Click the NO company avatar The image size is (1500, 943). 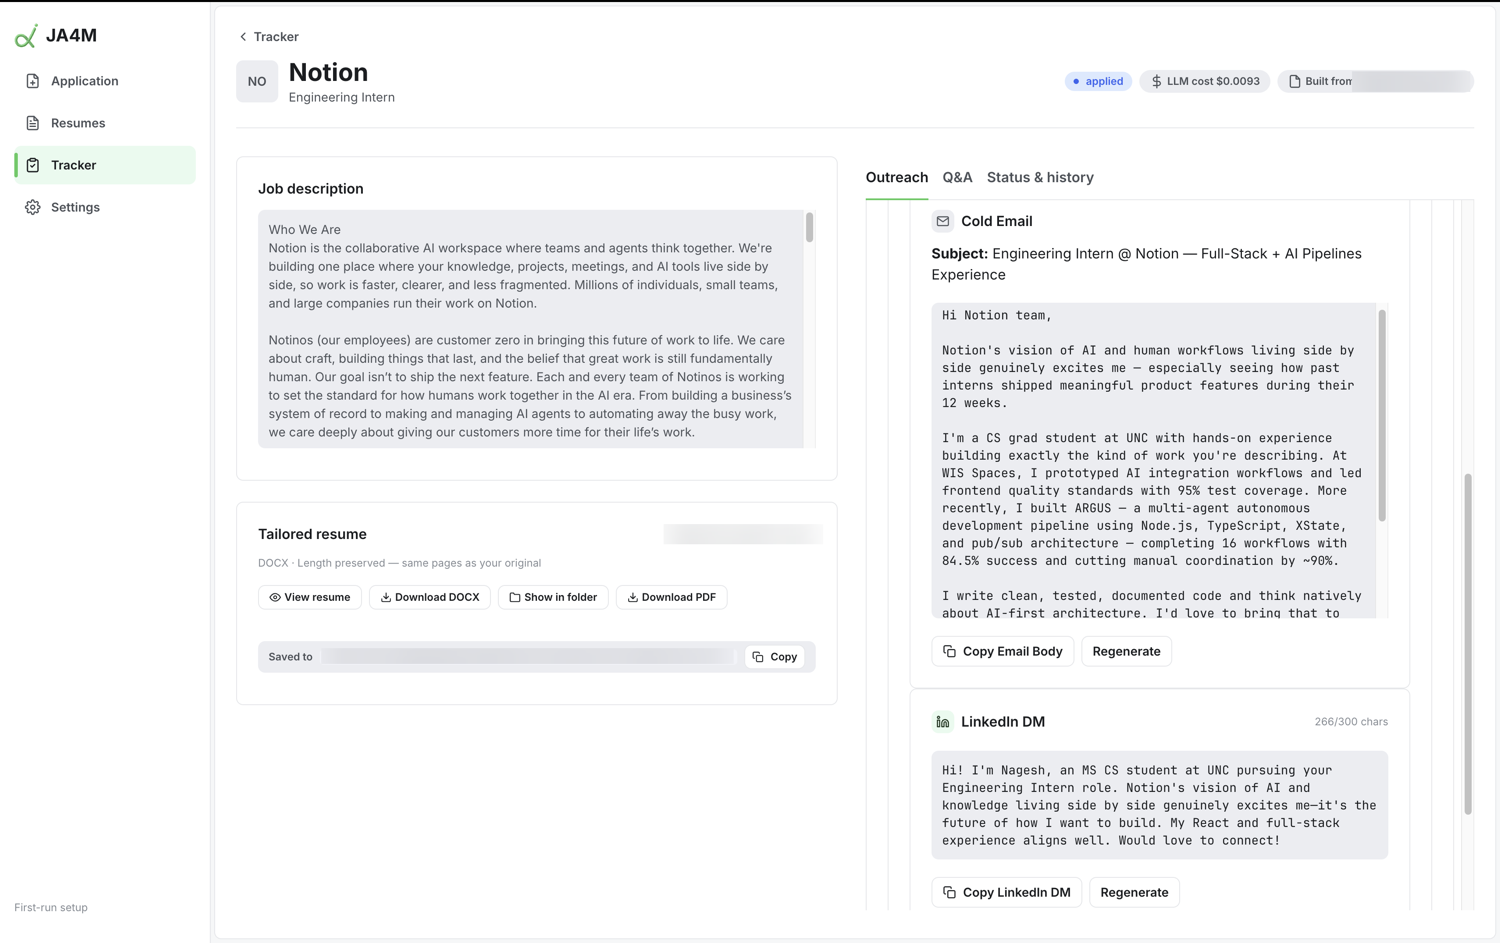coord(257,82)
